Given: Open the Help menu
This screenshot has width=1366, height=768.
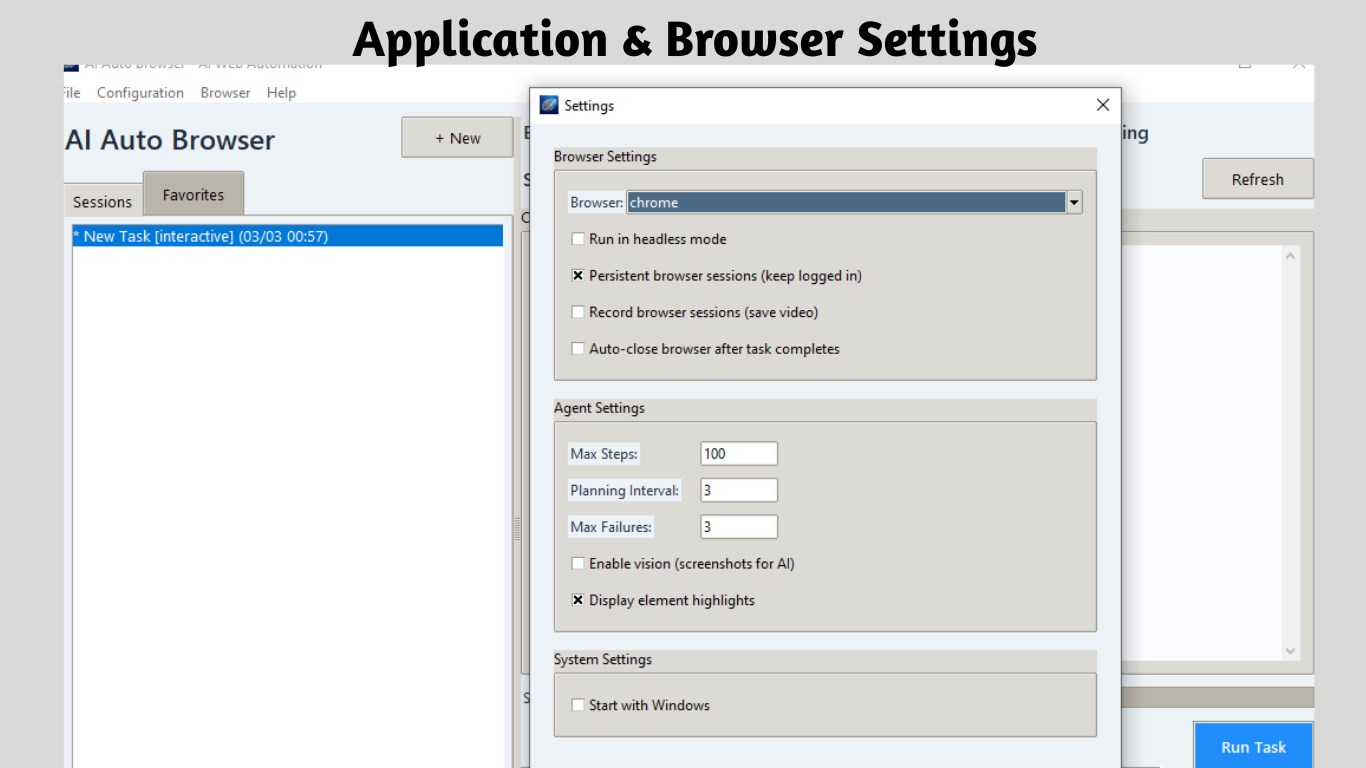Looking at the screenshot, I should tap(281, 93).
